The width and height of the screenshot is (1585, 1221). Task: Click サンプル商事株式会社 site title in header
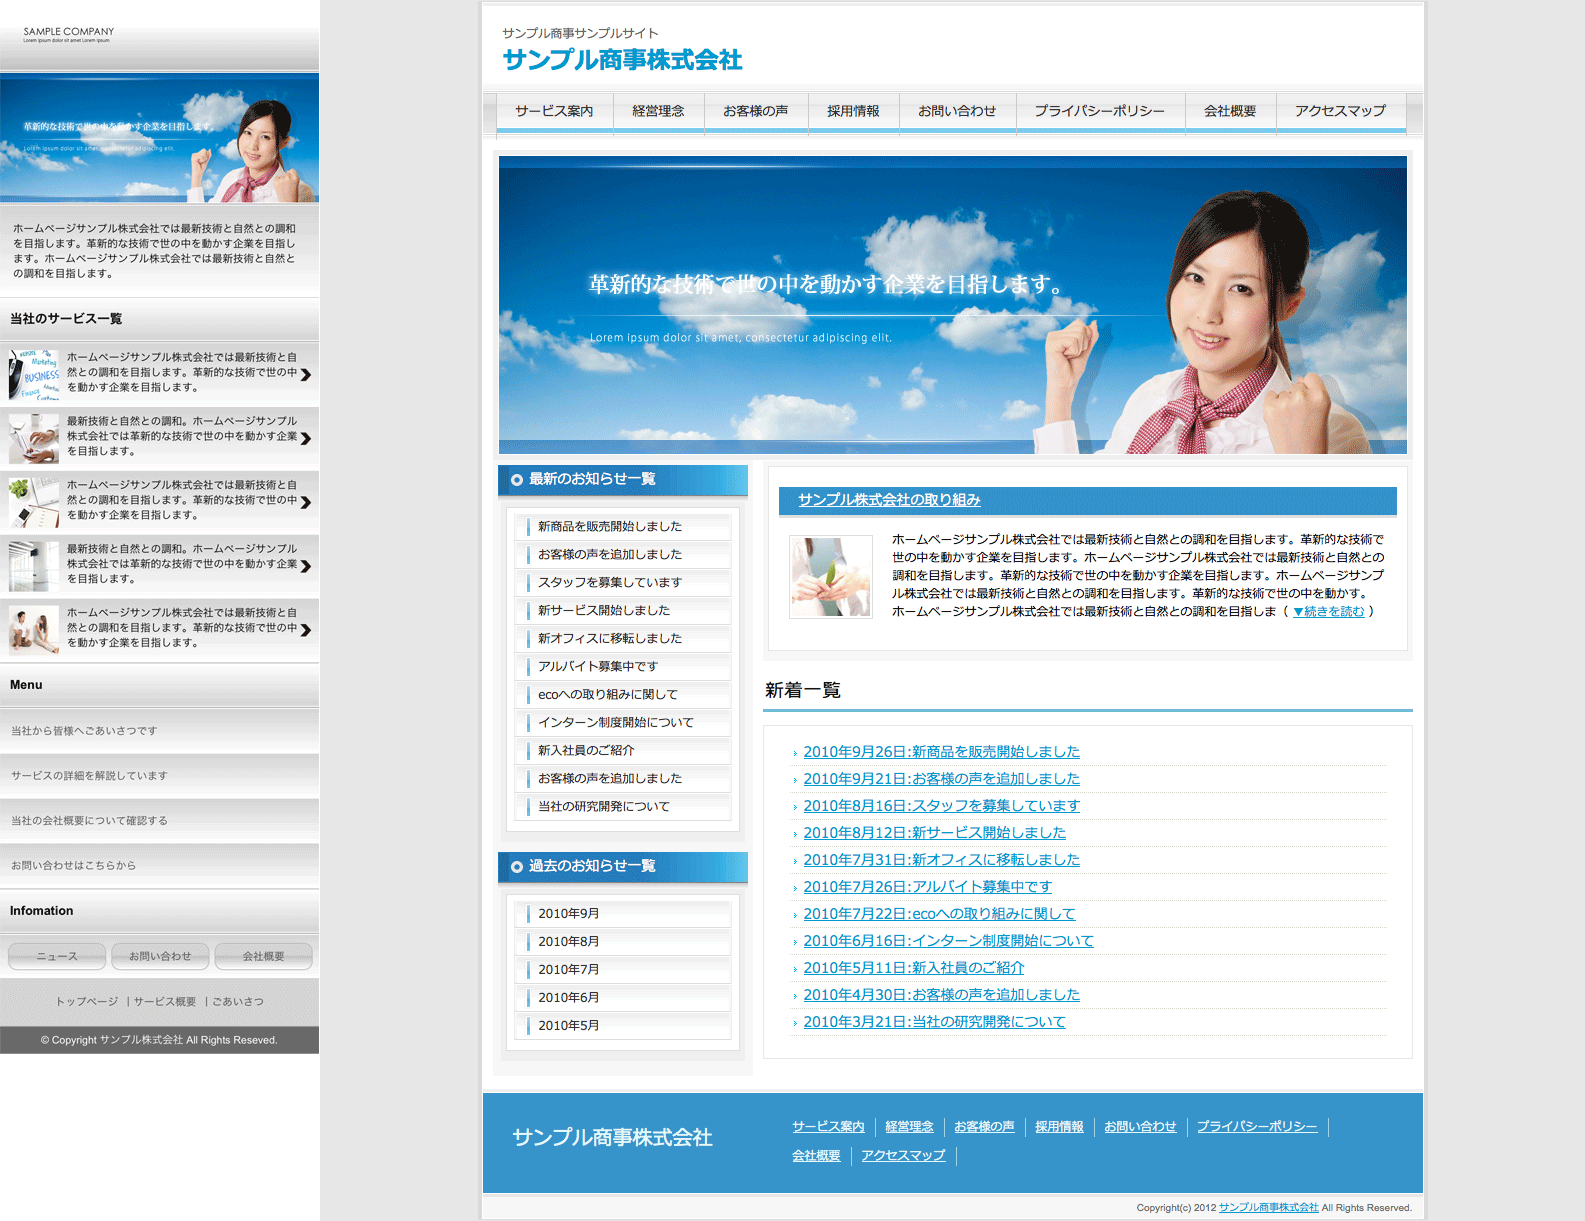622,60
